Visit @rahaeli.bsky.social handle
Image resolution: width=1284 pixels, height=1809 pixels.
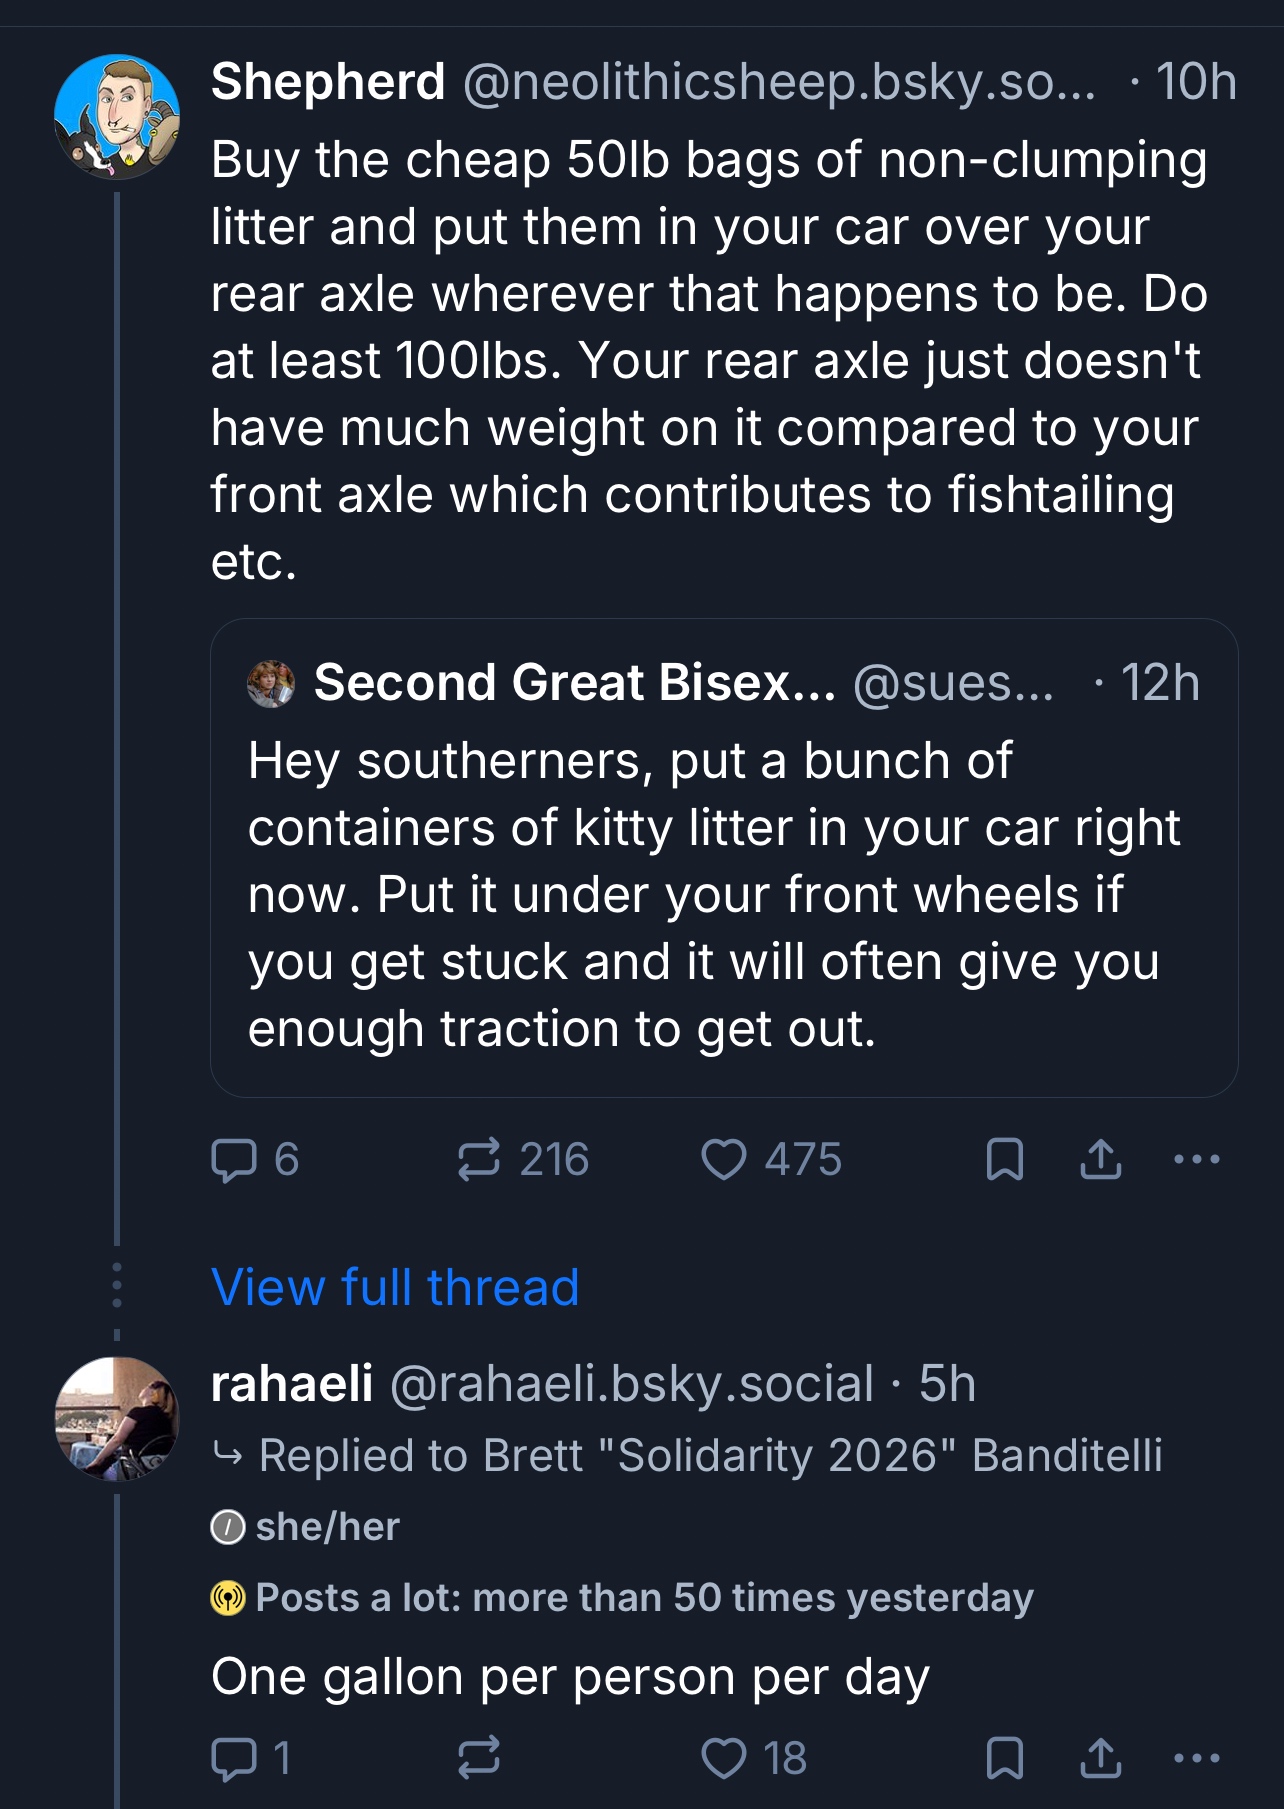631,1384
